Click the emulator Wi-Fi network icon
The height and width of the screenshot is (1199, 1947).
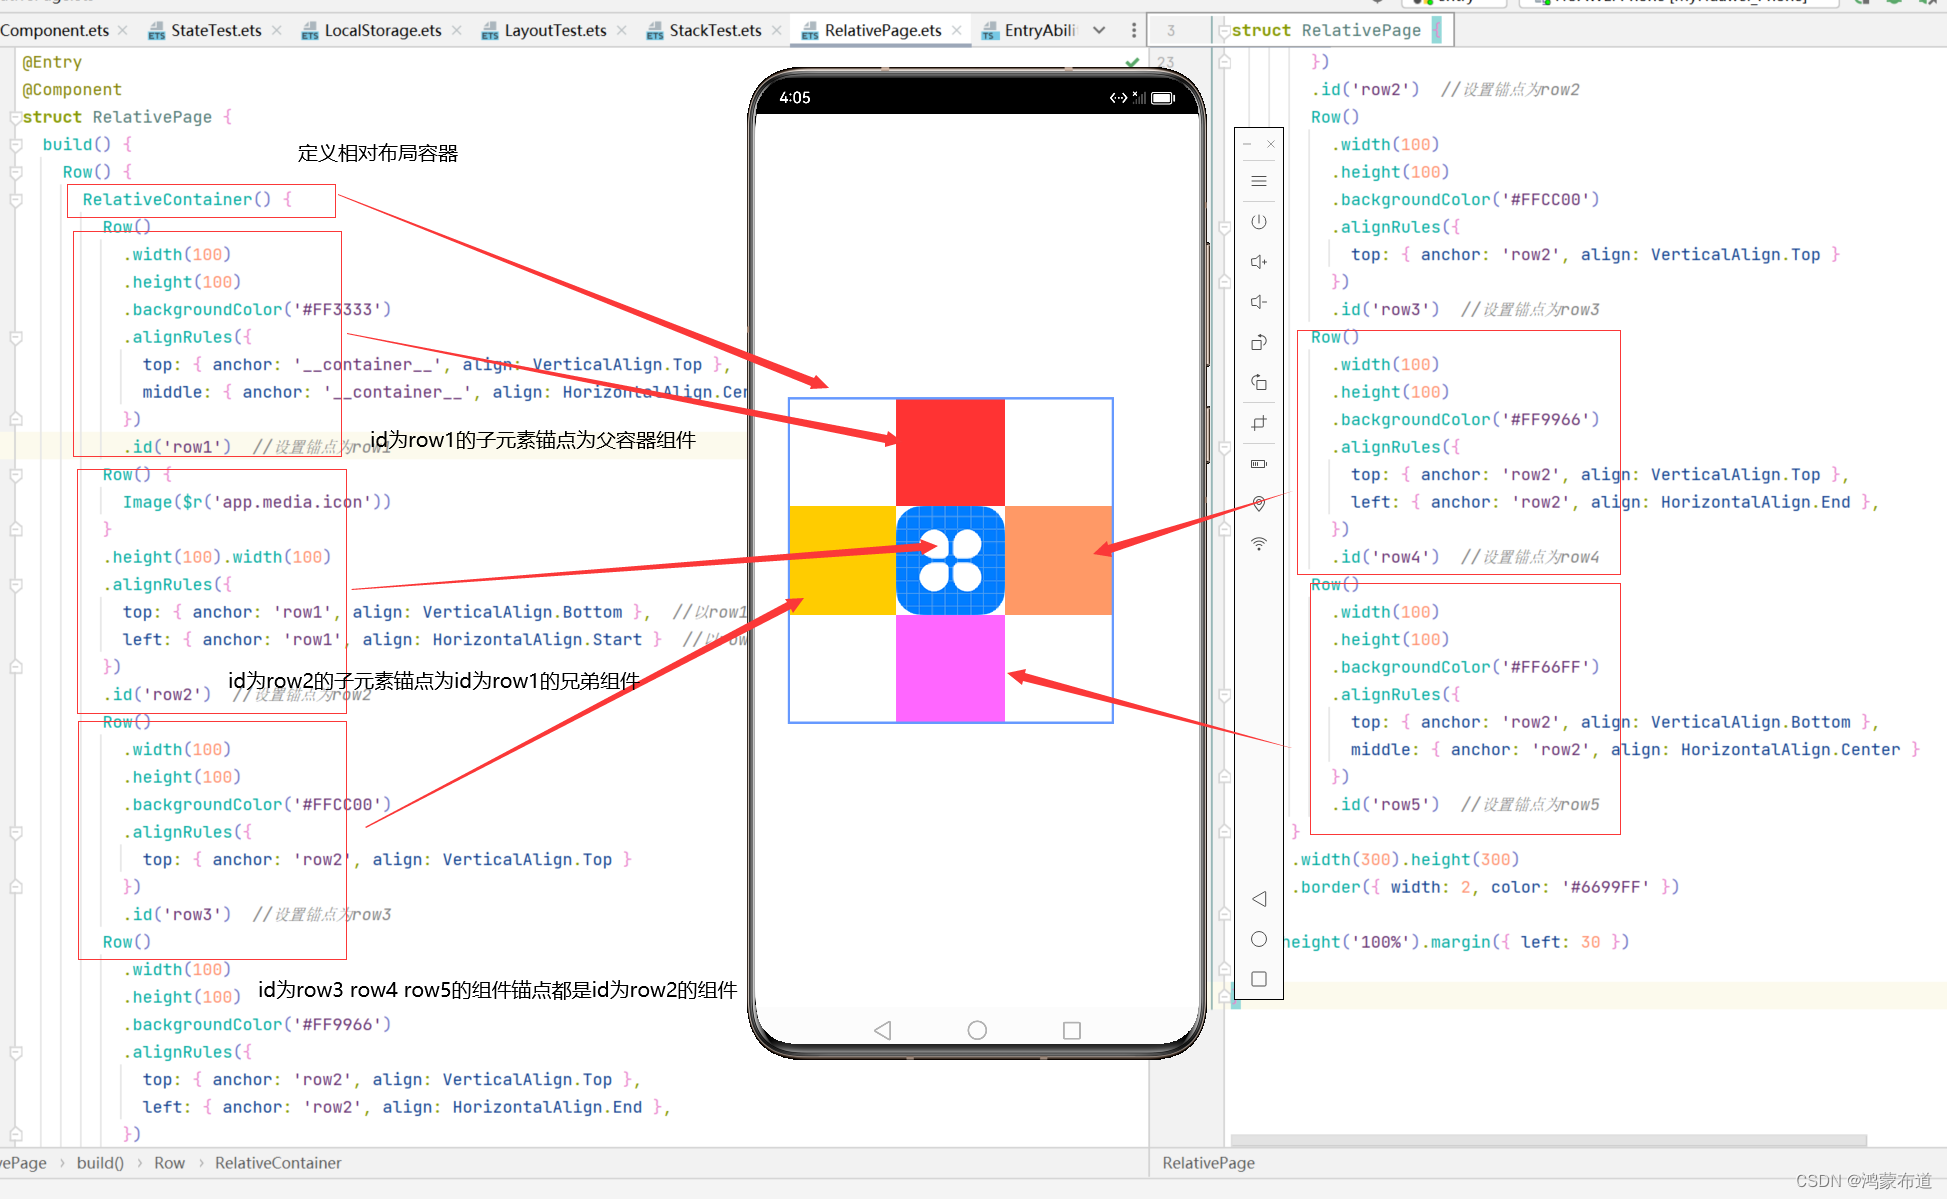coord(1259,544)
